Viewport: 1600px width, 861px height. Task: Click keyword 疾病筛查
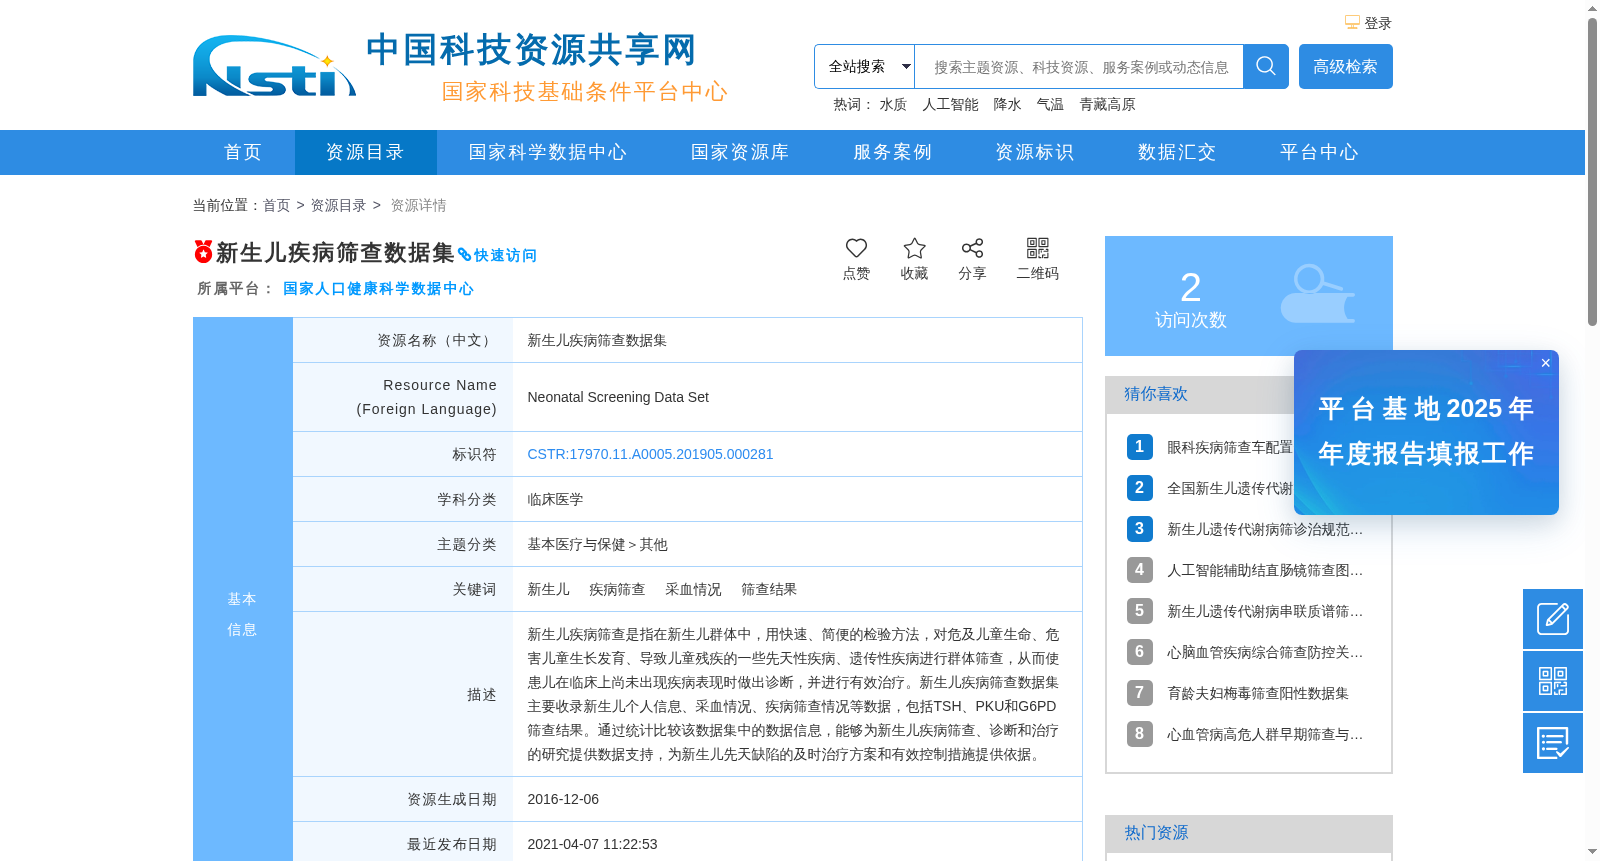pyautogui.click(x=617, y=589)
